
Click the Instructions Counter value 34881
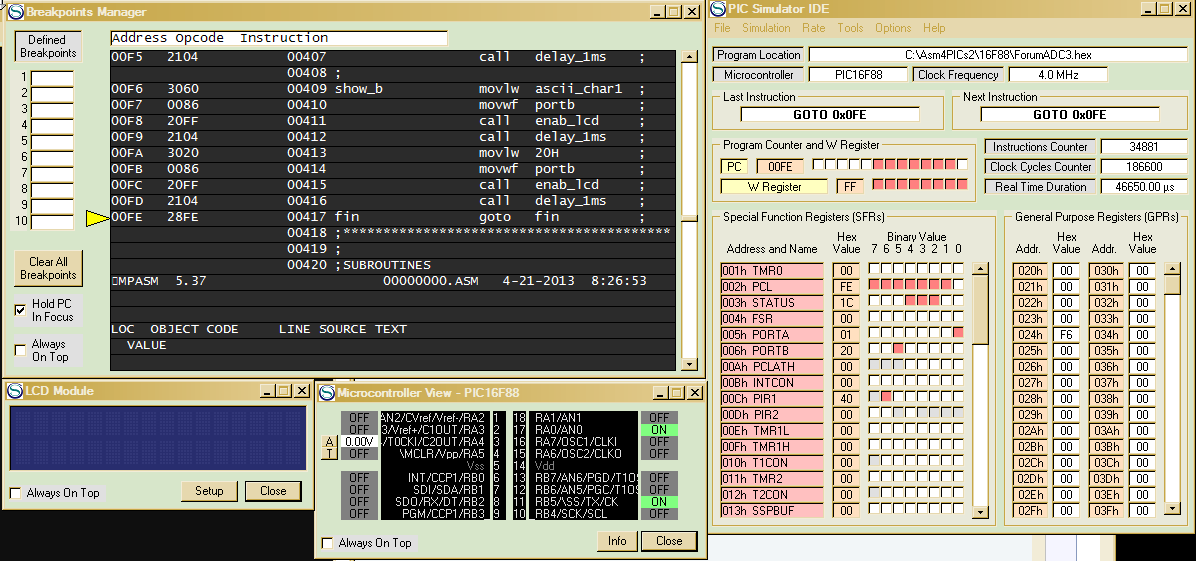(x=1143, y=147)
